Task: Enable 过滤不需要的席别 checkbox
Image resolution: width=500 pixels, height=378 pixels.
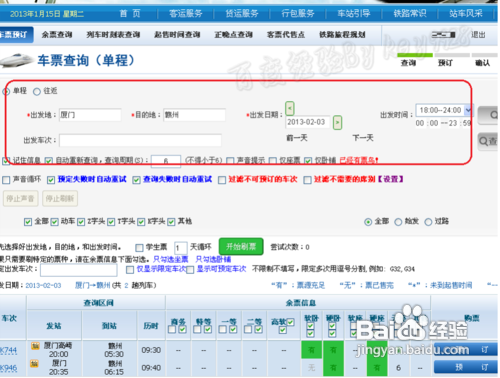Action: 307,180
